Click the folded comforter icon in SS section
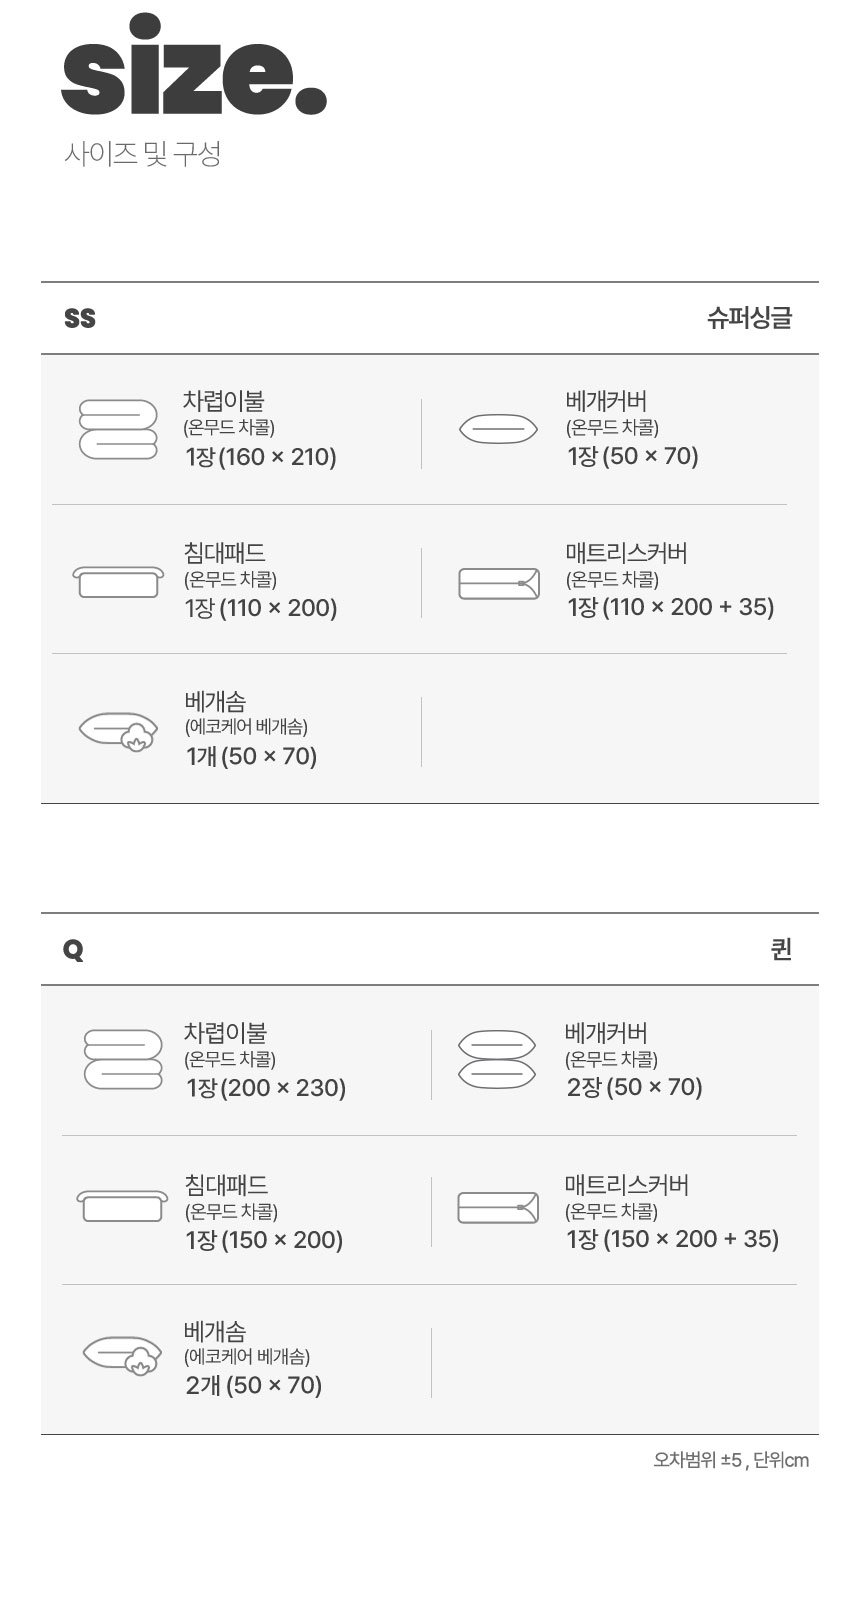Screen dimensions: 860x1624 (x=118, y=429)
